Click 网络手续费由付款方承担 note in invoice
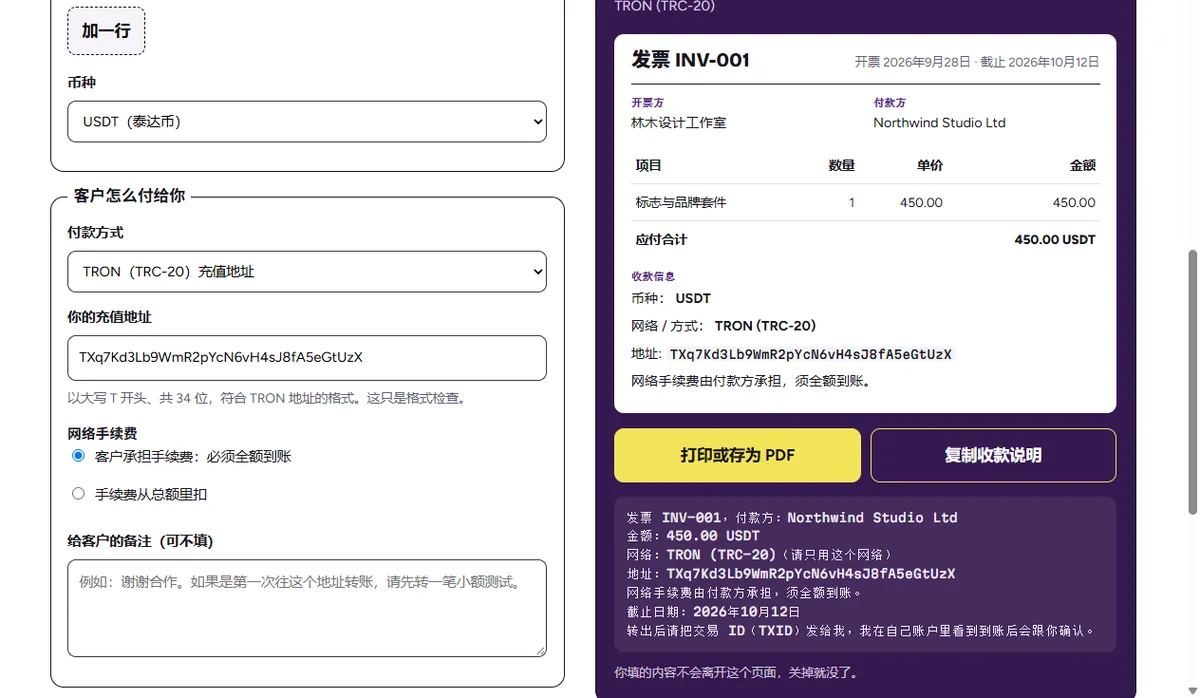Screen dimensions: 1200x698 (x=751, y=381)
